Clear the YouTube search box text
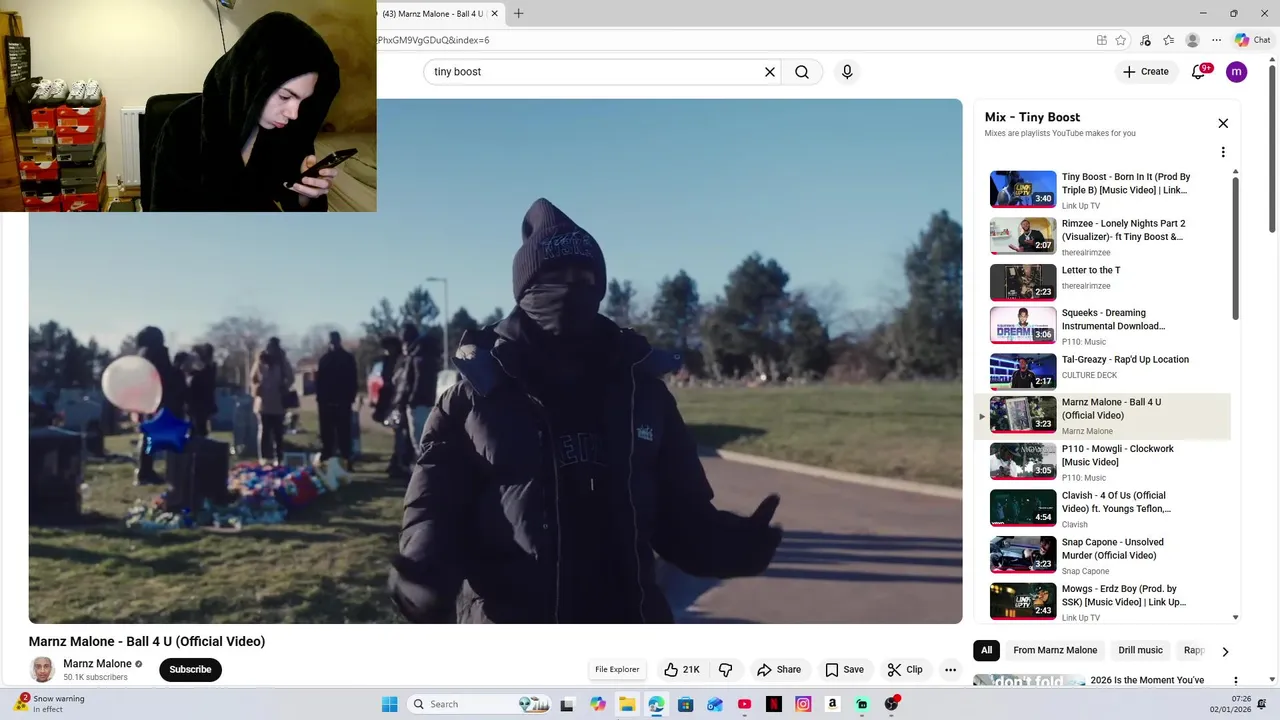Screen dimensions: 1280x720 (x=770, y=72)
